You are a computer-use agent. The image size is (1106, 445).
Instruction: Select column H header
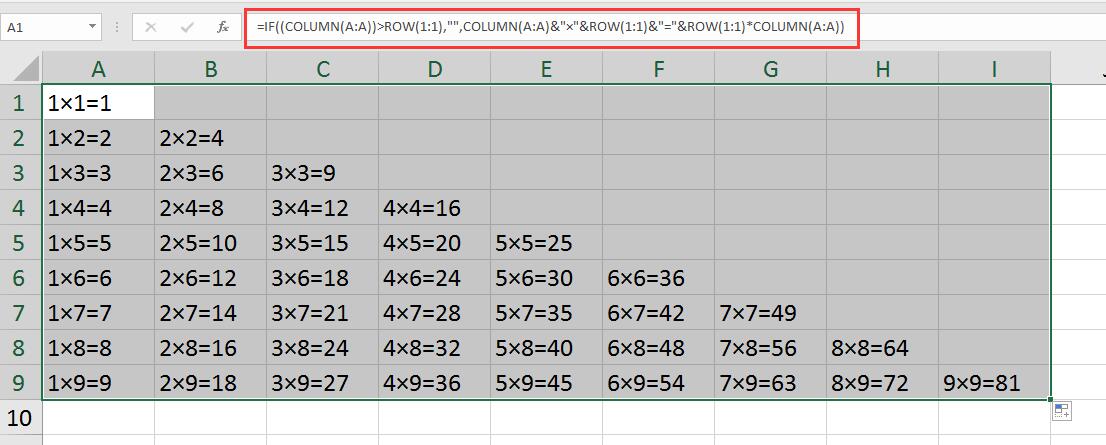[x=883, y=68]
